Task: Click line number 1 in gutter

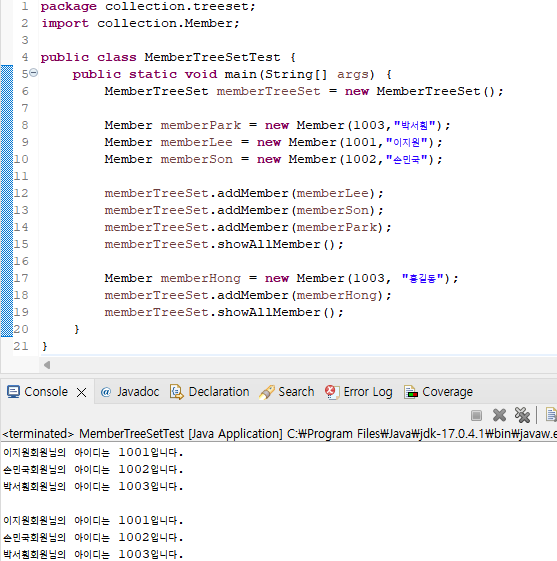Action: click(24, 6)
